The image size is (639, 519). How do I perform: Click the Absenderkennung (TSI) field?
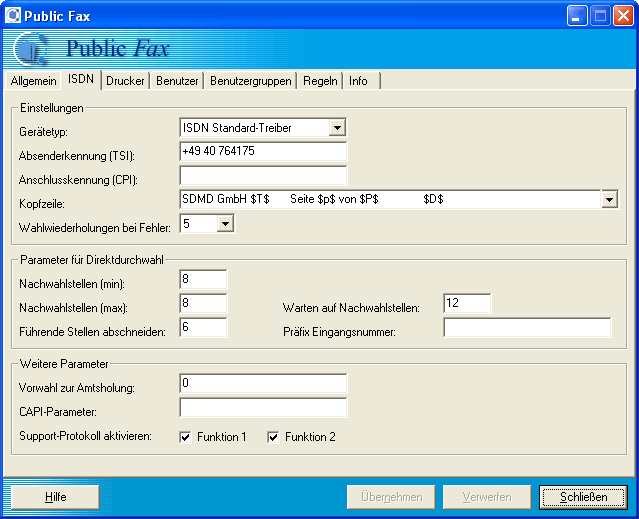pyautogui.click(x=263, y=152)
